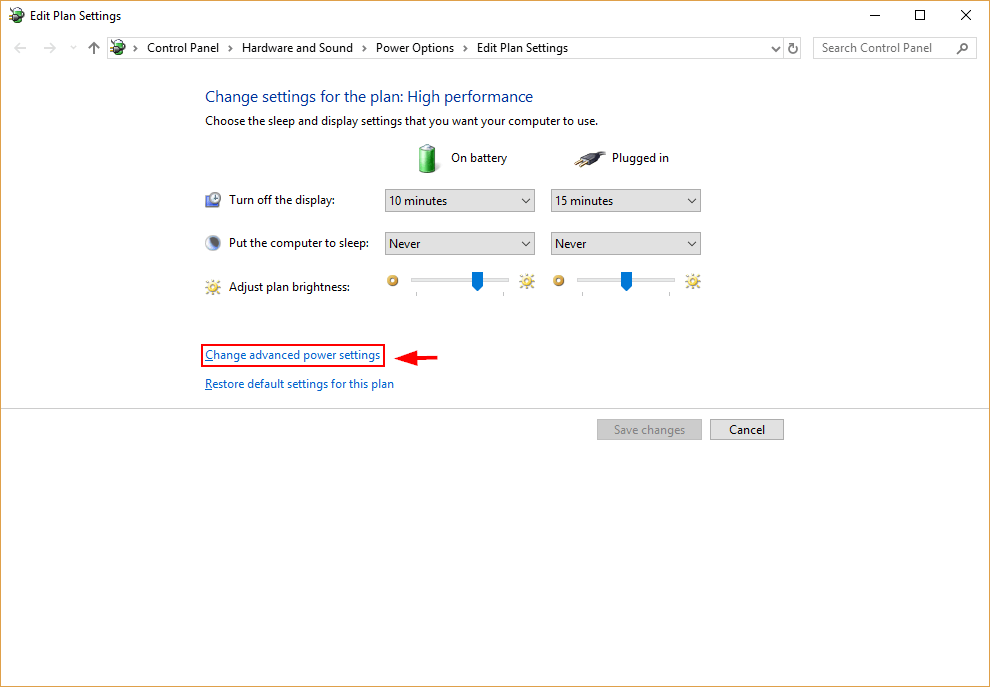
Task: Click the 'Adjust plan brightness:' label
Action: click(289, 287)
